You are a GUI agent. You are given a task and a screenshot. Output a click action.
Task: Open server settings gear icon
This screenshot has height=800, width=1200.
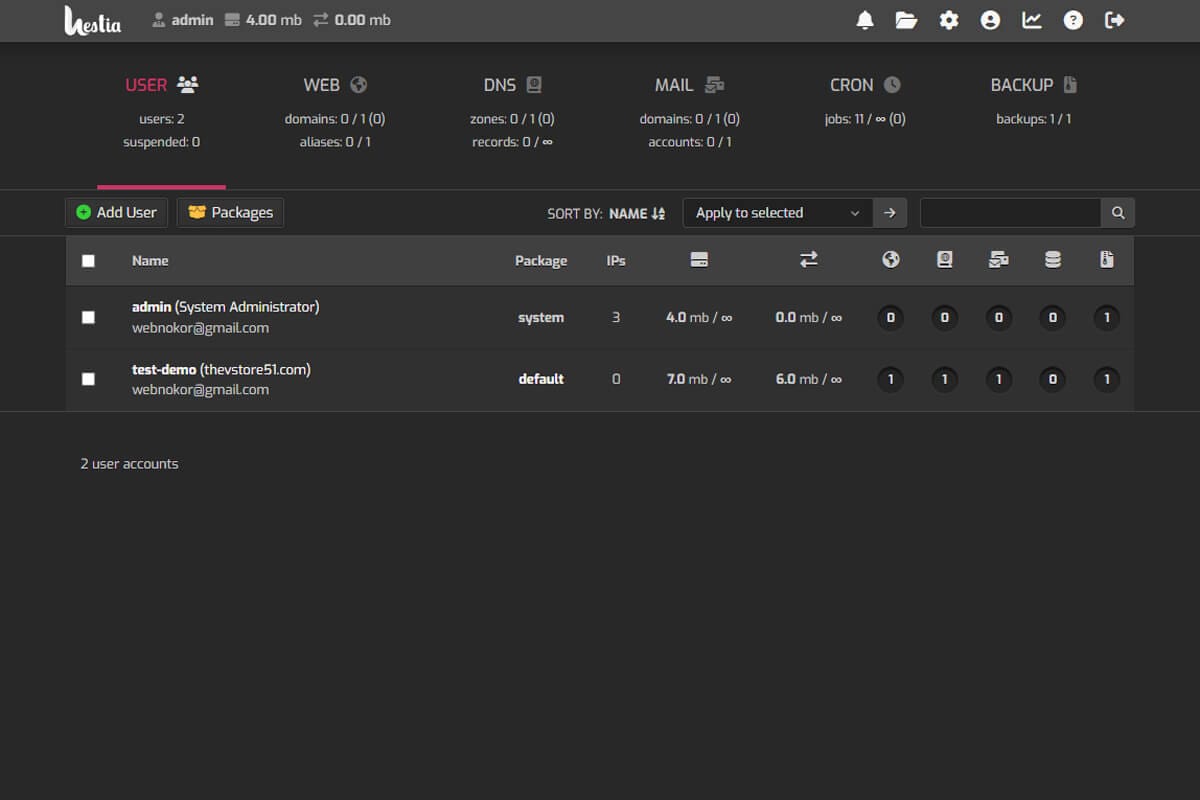point(949,20)
